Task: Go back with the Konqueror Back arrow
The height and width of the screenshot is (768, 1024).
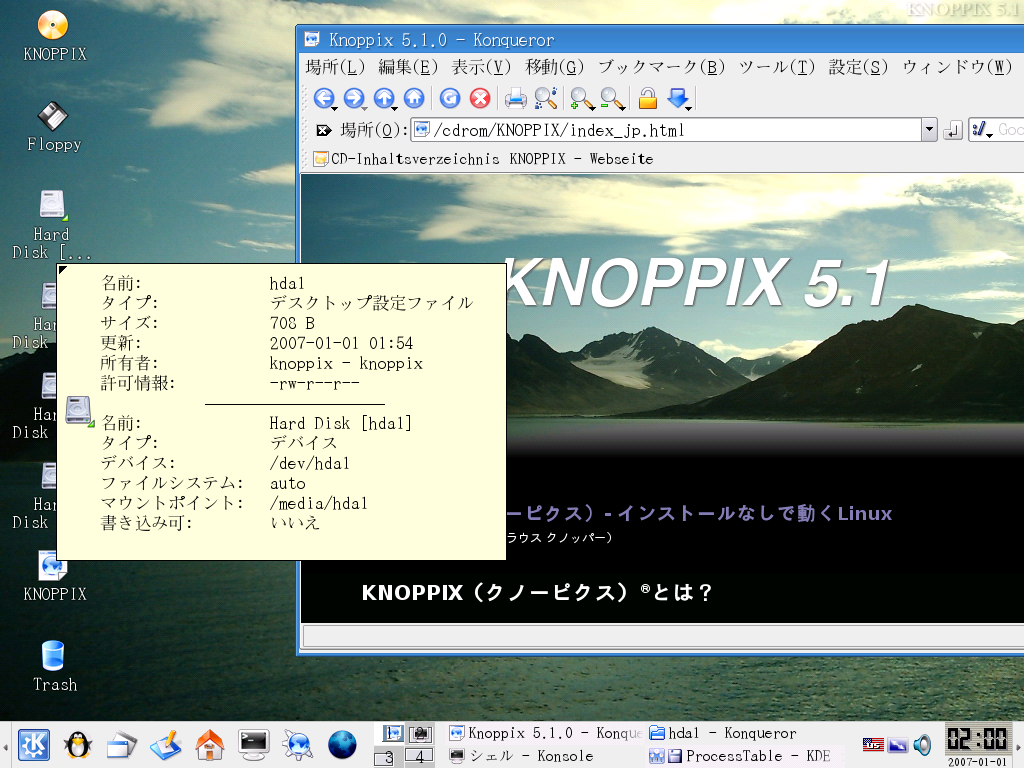Action: click(323, 99)
